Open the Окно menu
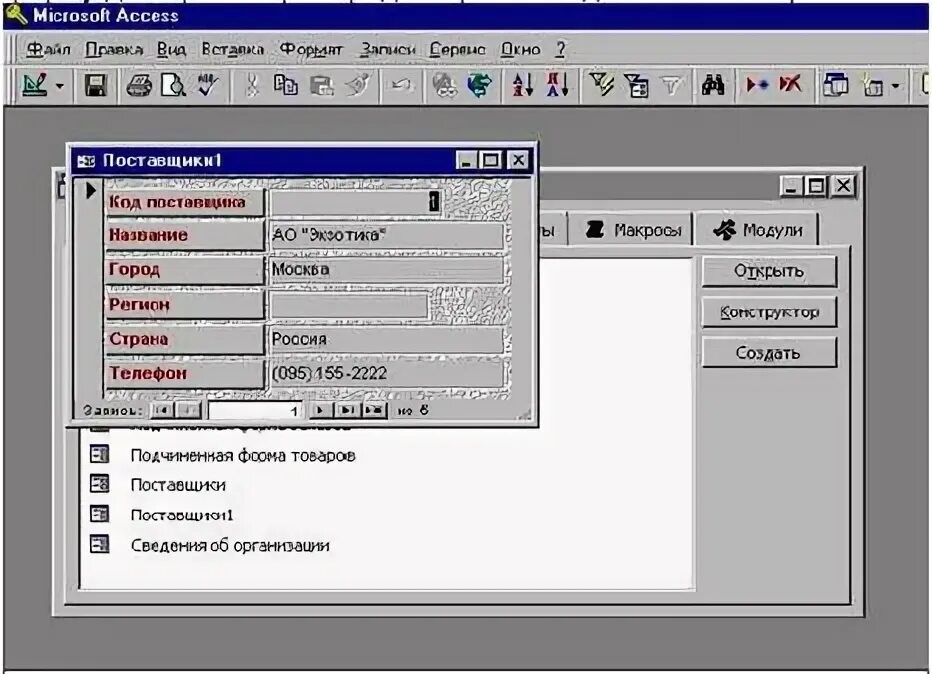This screenshot has height=674, width=932. (520, 49)
